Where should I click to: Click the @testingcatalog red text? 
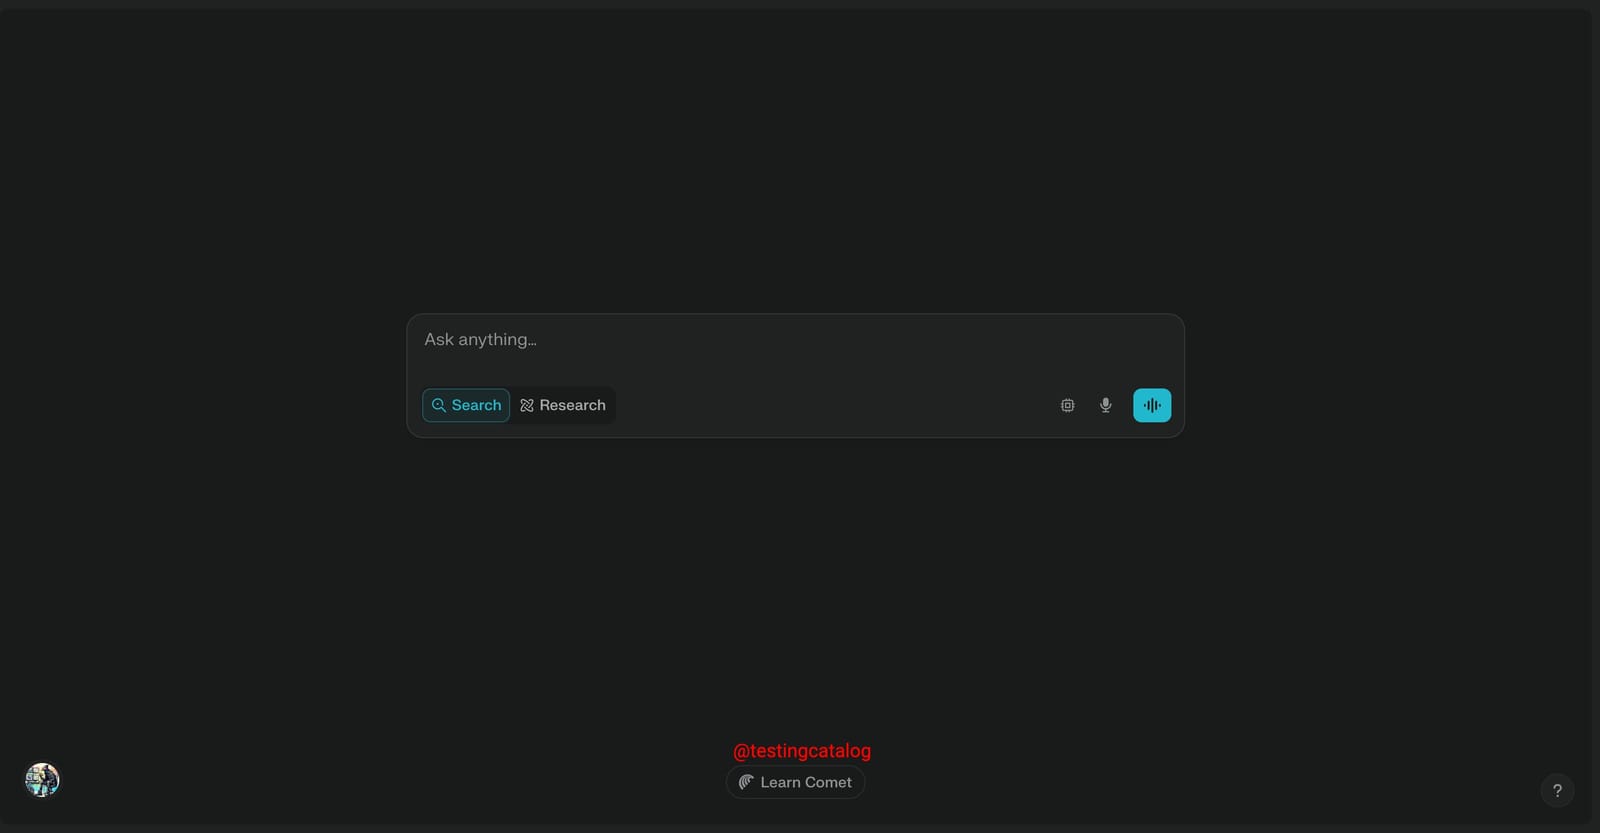[801, 750]
